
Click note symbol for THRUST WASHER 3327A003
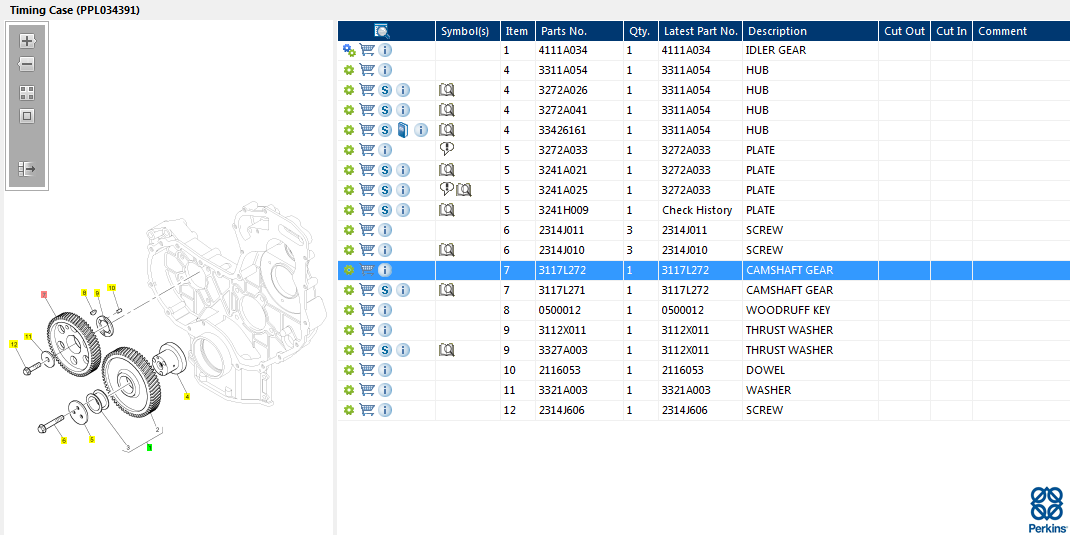pos(447,350)
